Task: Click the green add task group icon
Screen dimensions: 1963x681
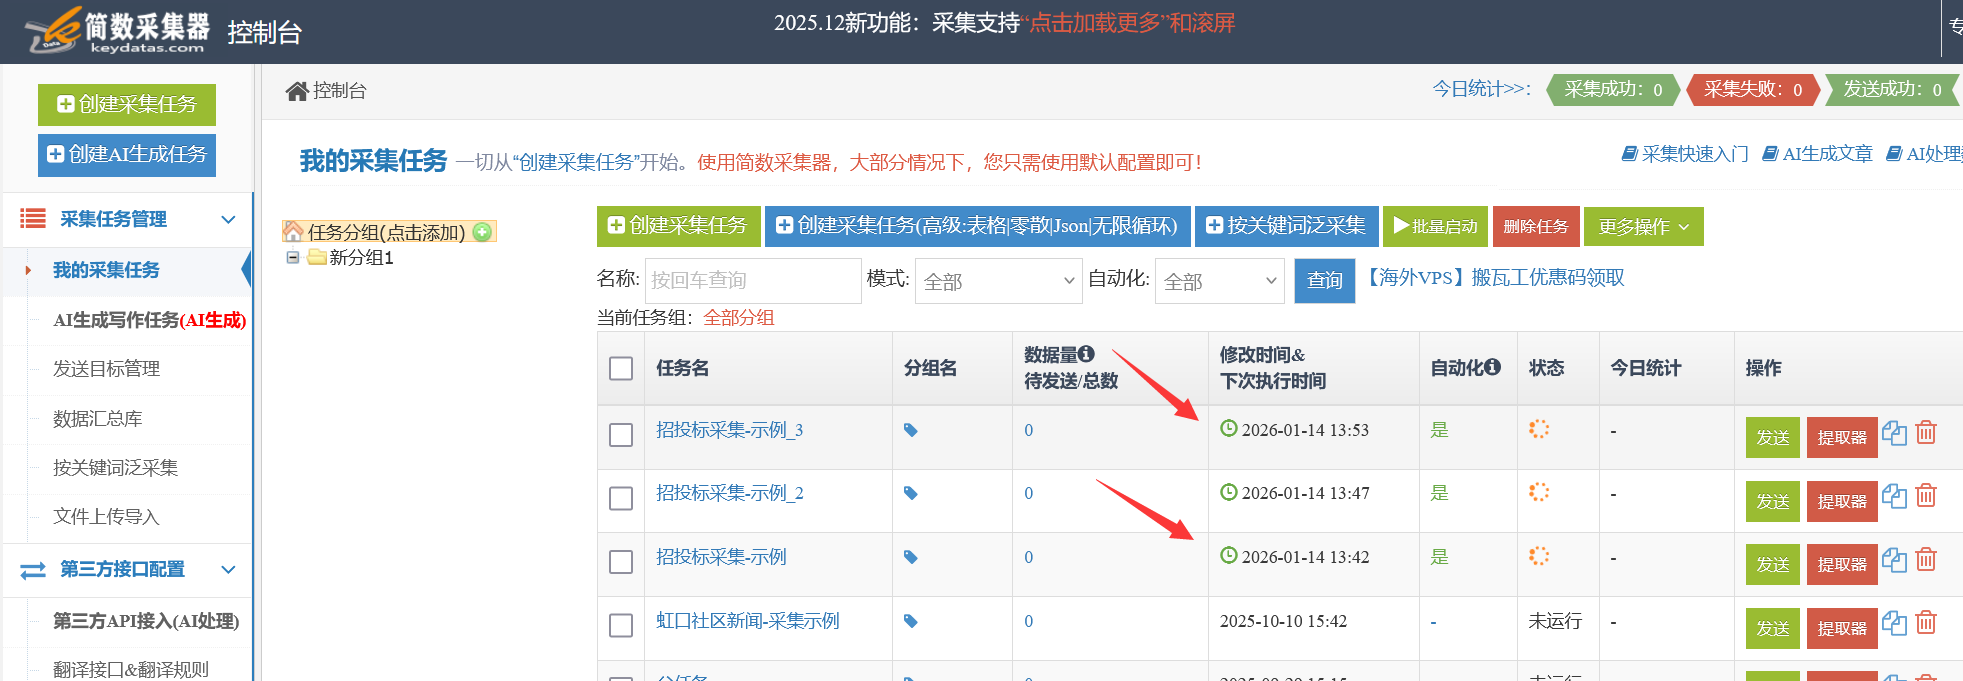Action: click(x=482, y=232)
